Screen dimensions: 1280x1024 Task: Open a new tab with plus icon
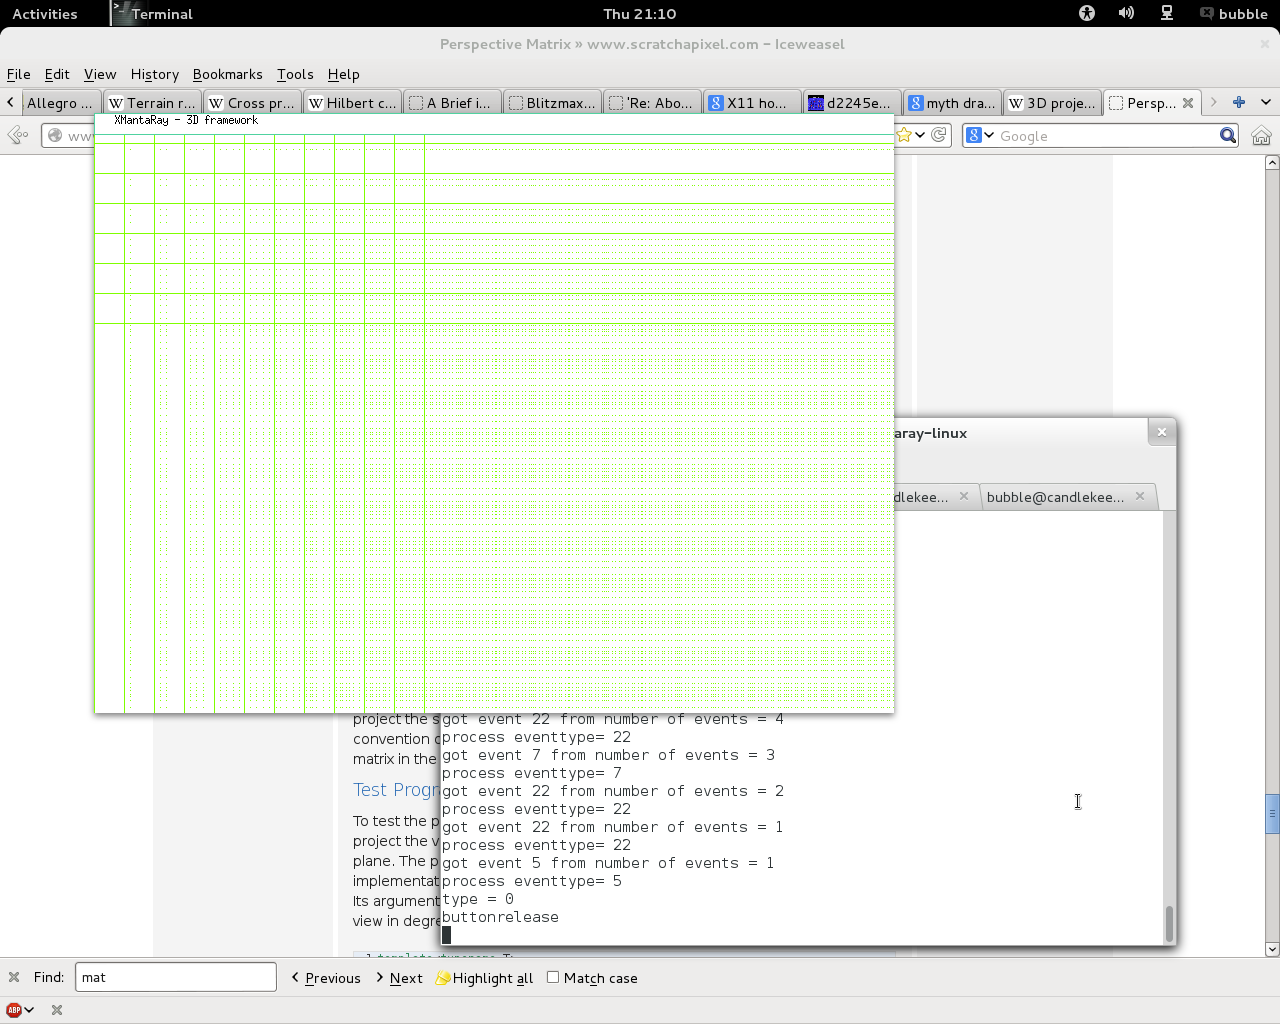(1239, 102)
